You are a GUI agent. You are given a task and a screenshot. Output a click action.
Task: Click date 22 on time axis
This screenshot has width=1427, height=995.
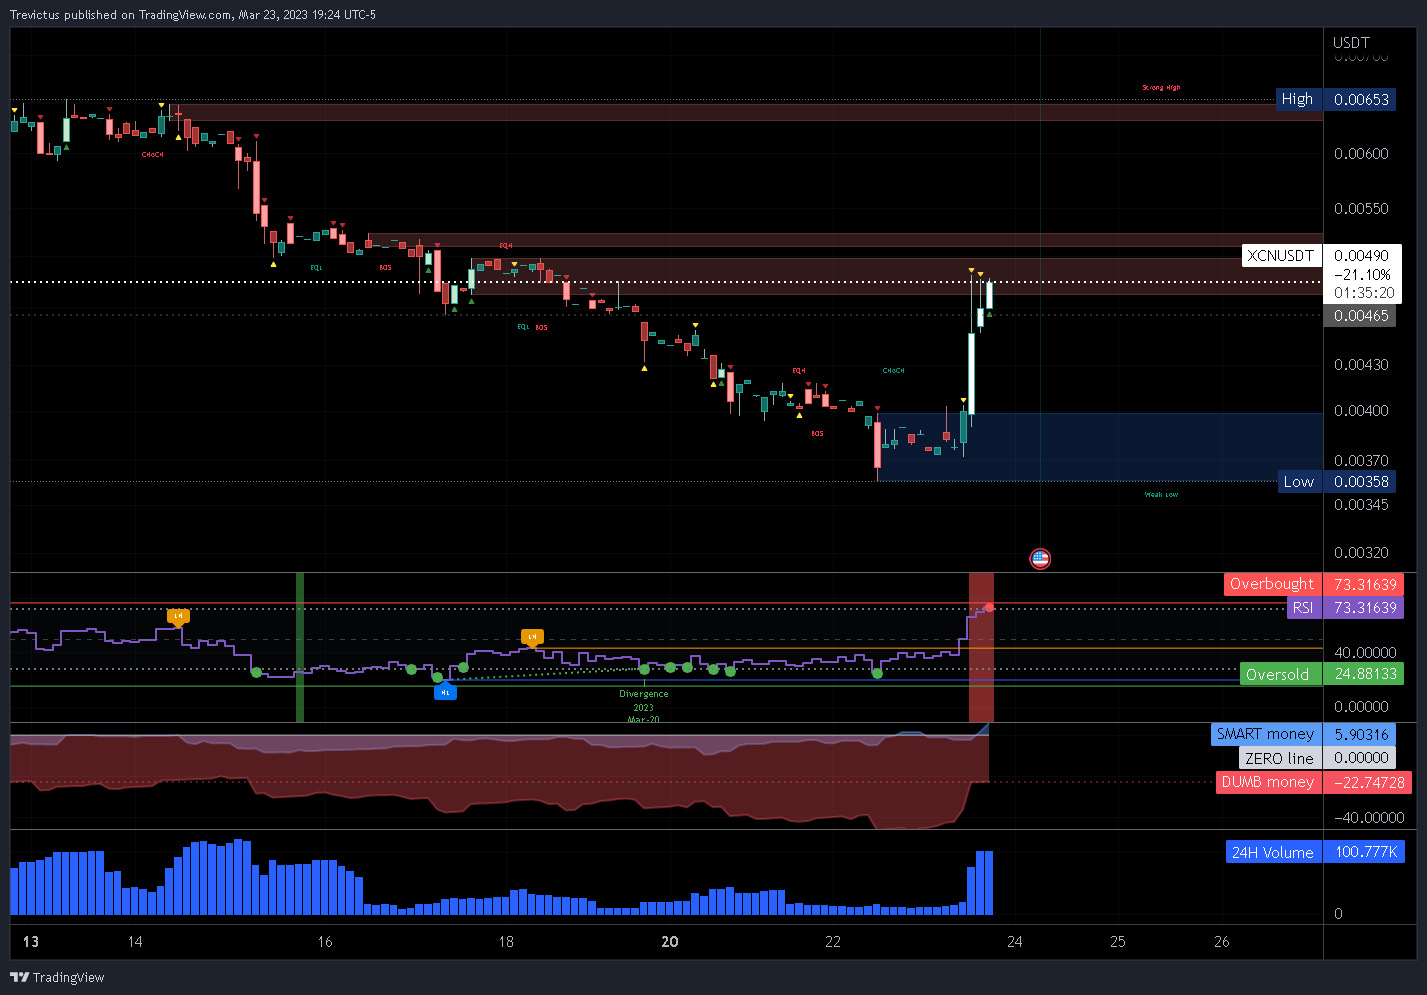point(833,941)
